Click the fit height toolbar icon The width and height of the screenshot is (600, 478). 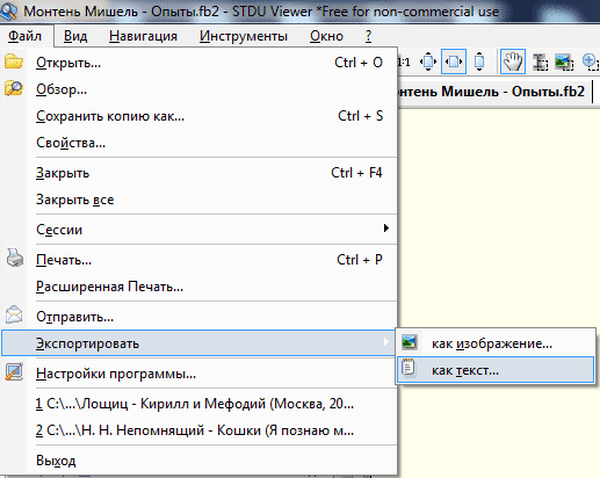click(478, 62)
